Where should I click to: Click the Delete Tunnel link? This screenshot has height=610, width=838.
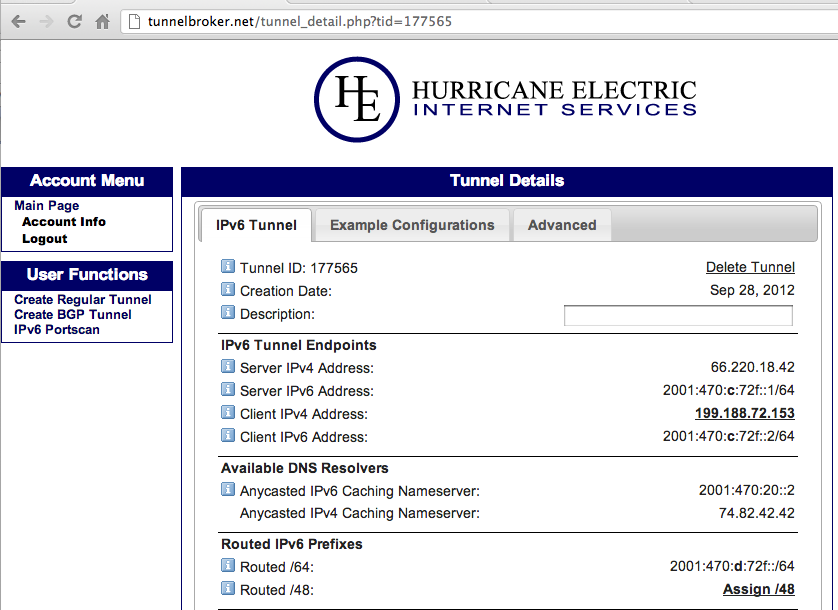tap(750, 267)
